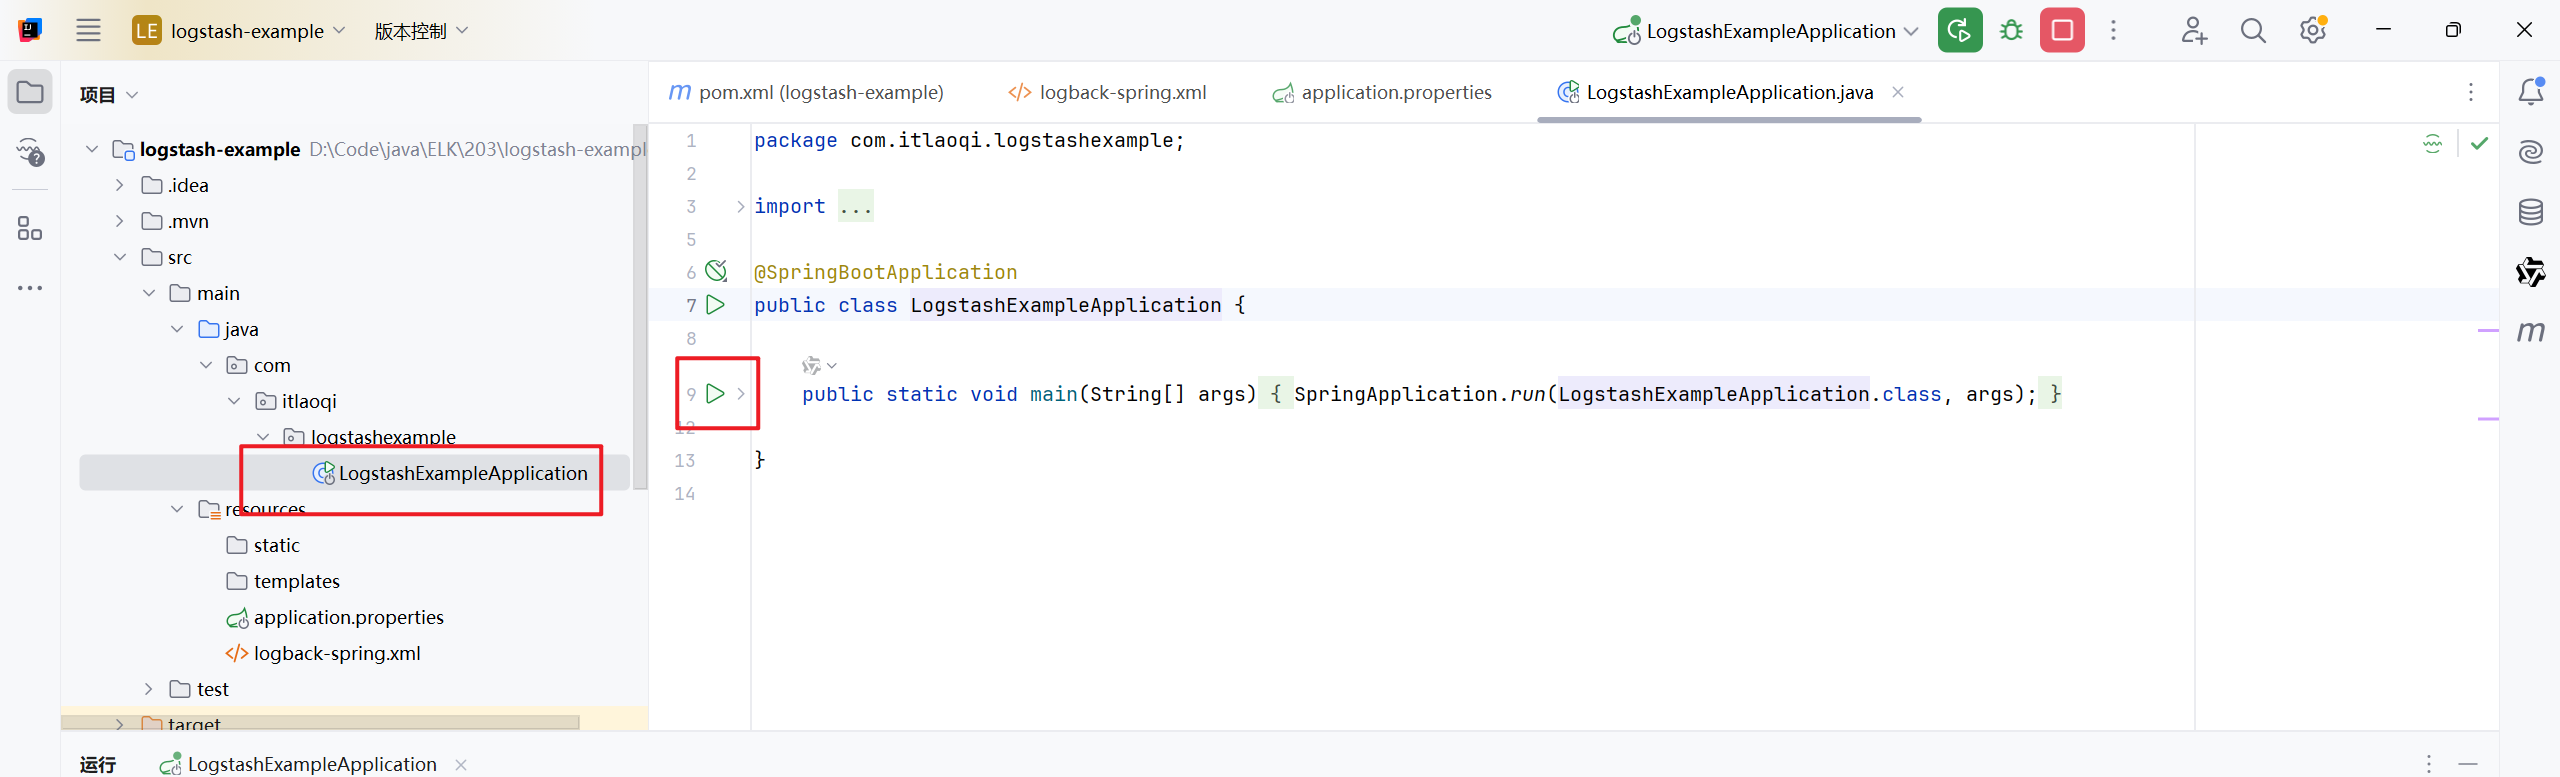Open Notifications bell icon
The width and height of the screenshot is (2560, 777).
[2531, 92]
